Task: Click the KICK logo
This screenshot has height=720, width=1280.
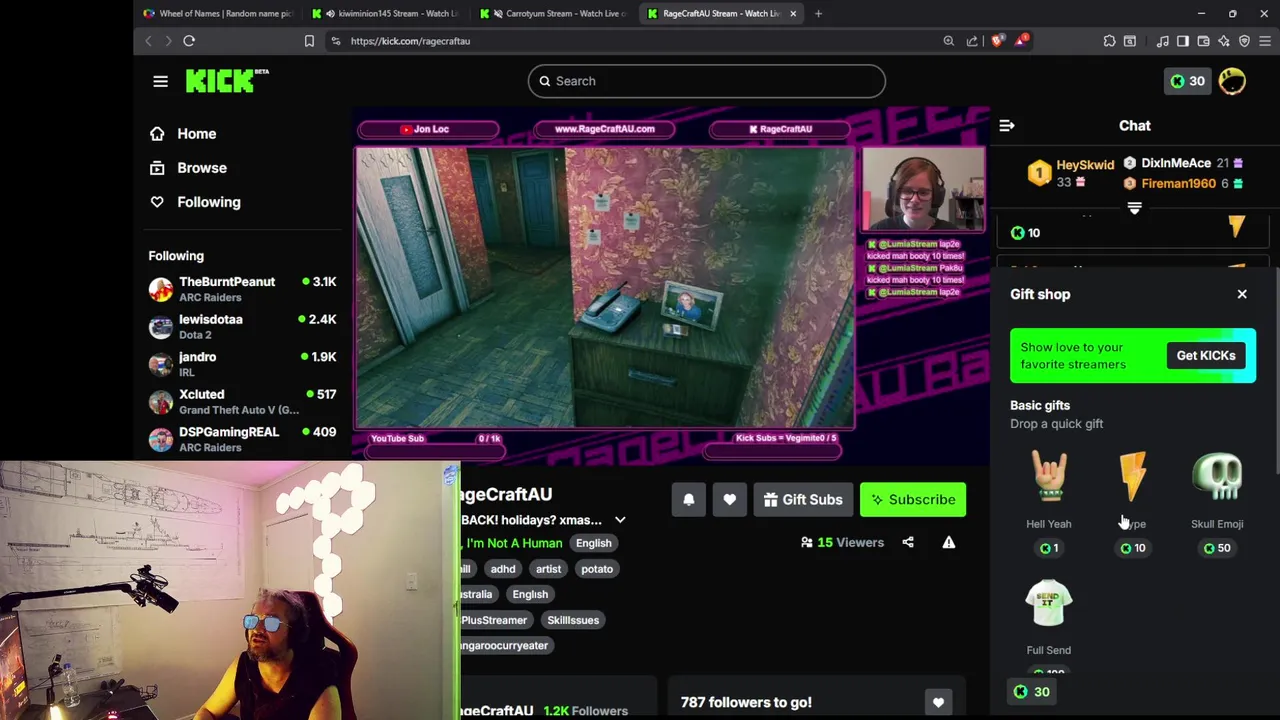Action: (x=227, y=80)
